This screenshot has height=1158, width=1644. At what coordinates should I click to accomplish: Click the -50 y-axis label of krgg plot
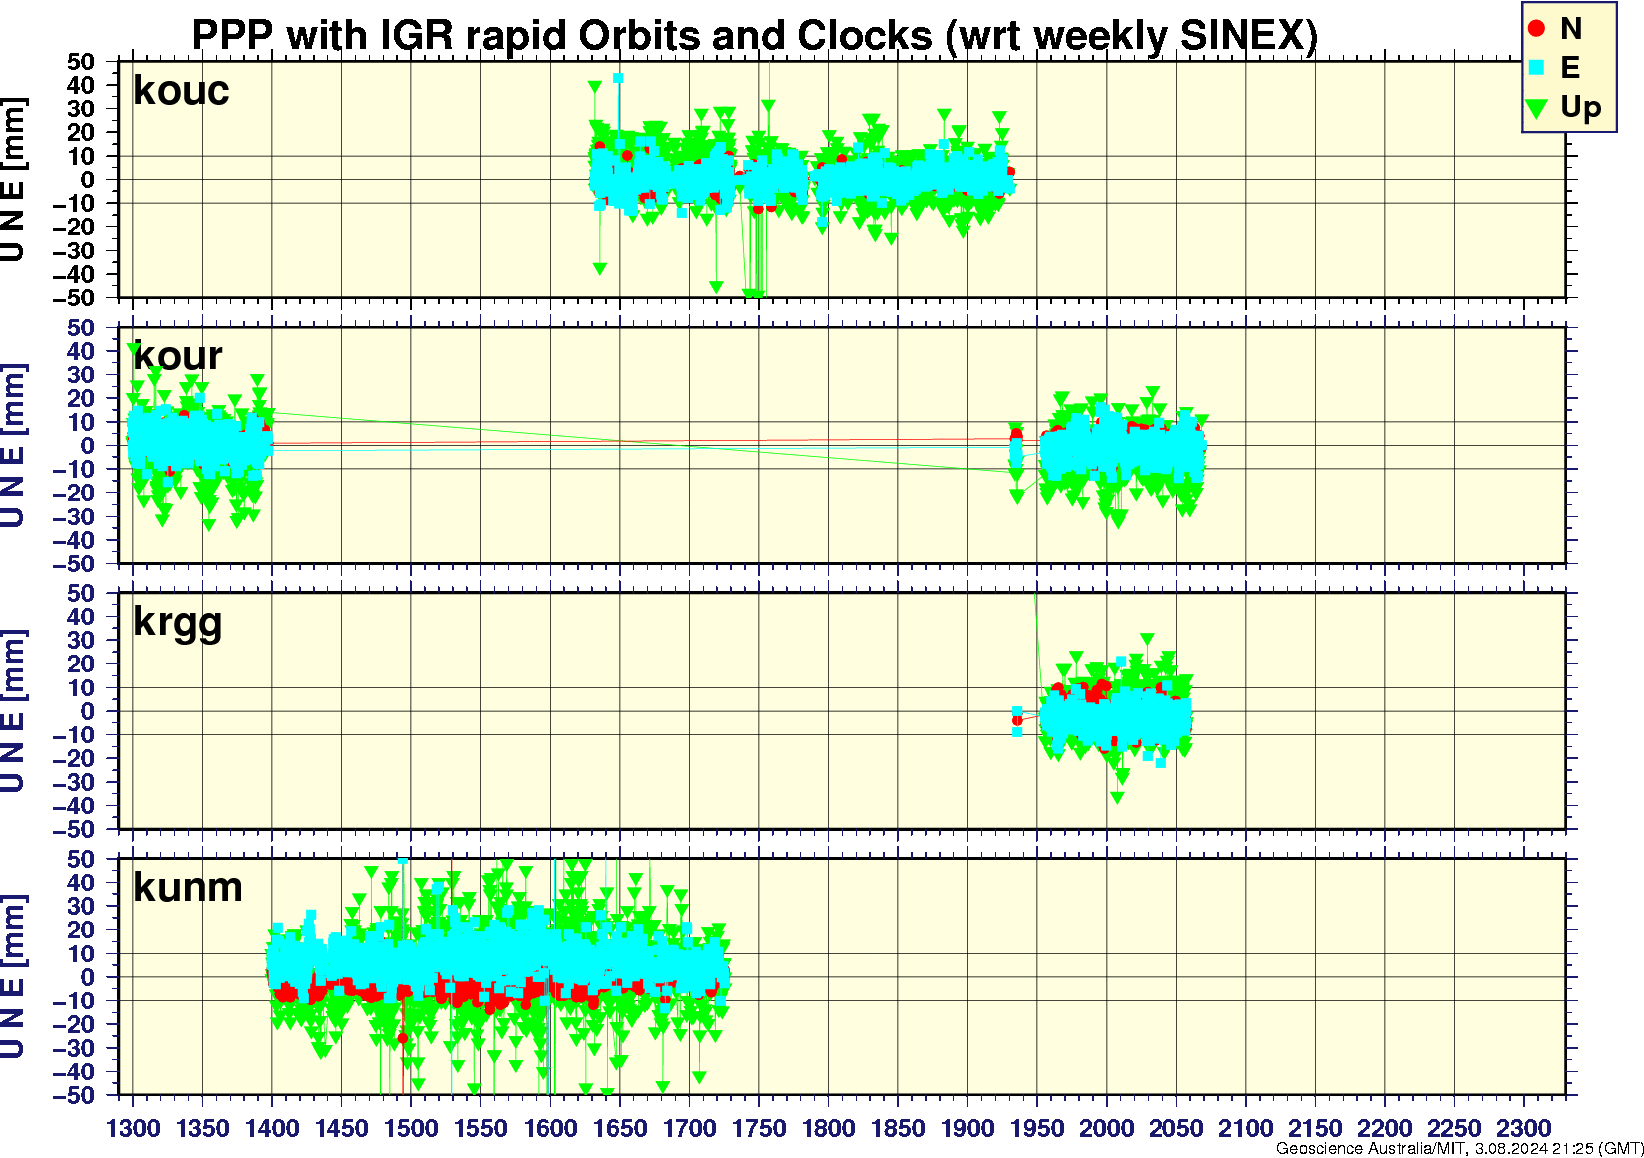[x=75, y=829]
